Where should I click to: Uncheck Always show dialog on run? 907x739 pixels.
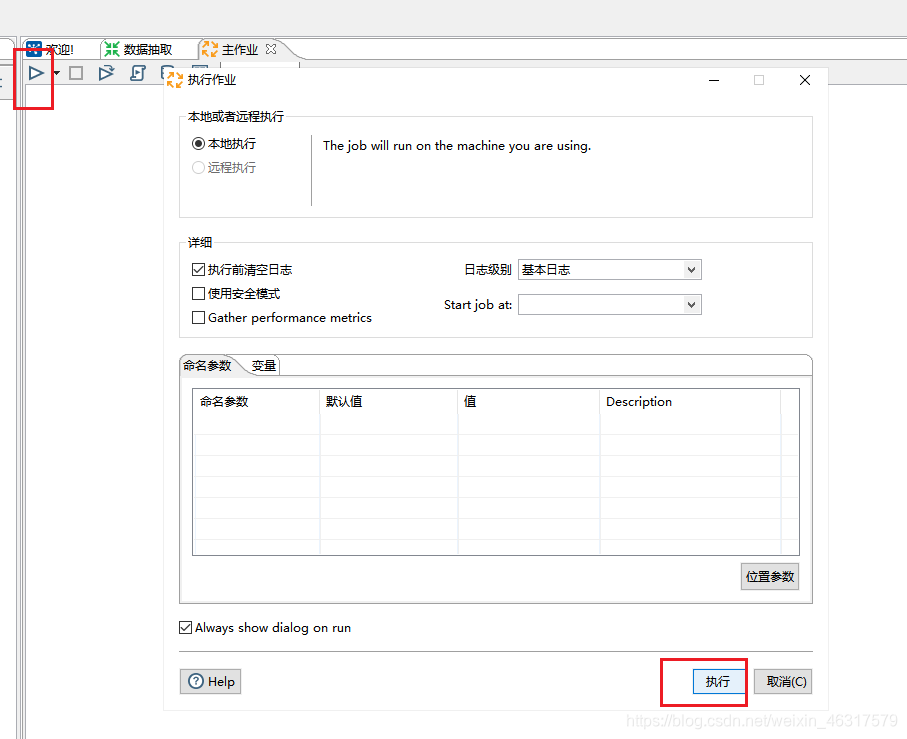[186, 627]
